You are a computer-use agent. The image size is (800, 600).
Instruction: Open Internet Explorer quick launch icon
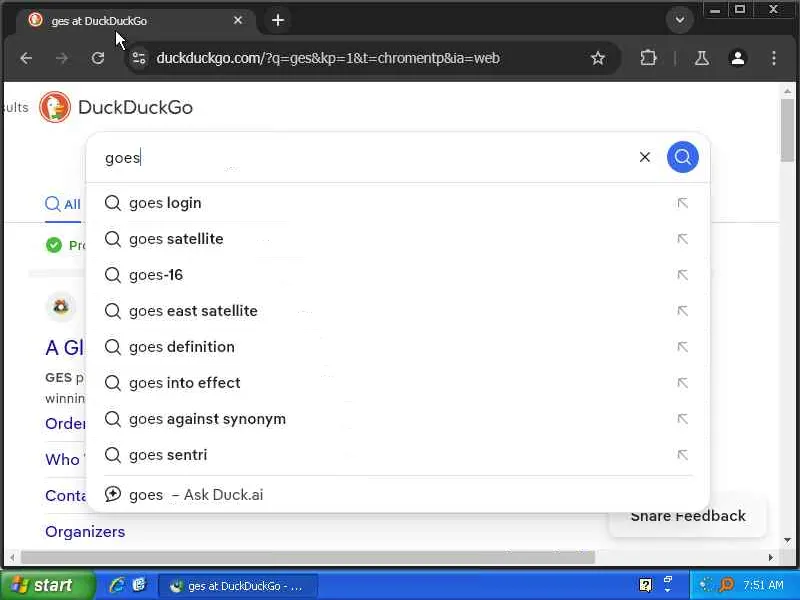(x=117, y=585)
